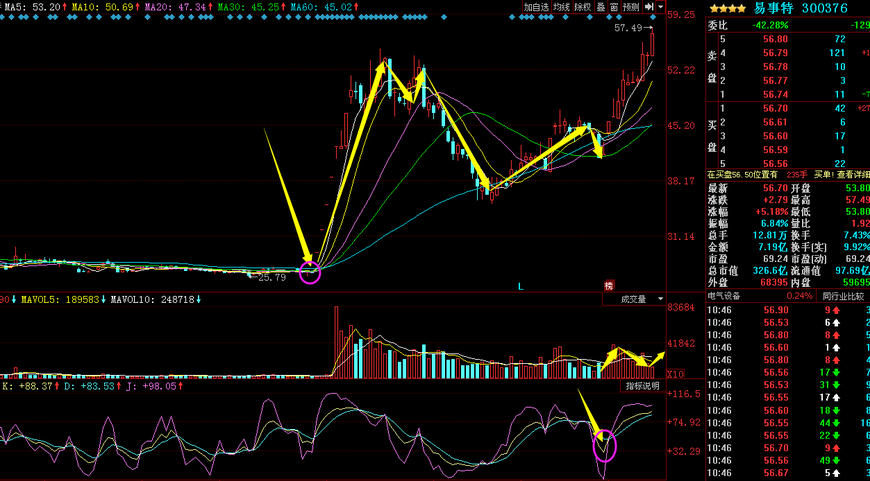Click the 查看详细 view details link
This screenshot has height=481, width=870.
[851, 174]
